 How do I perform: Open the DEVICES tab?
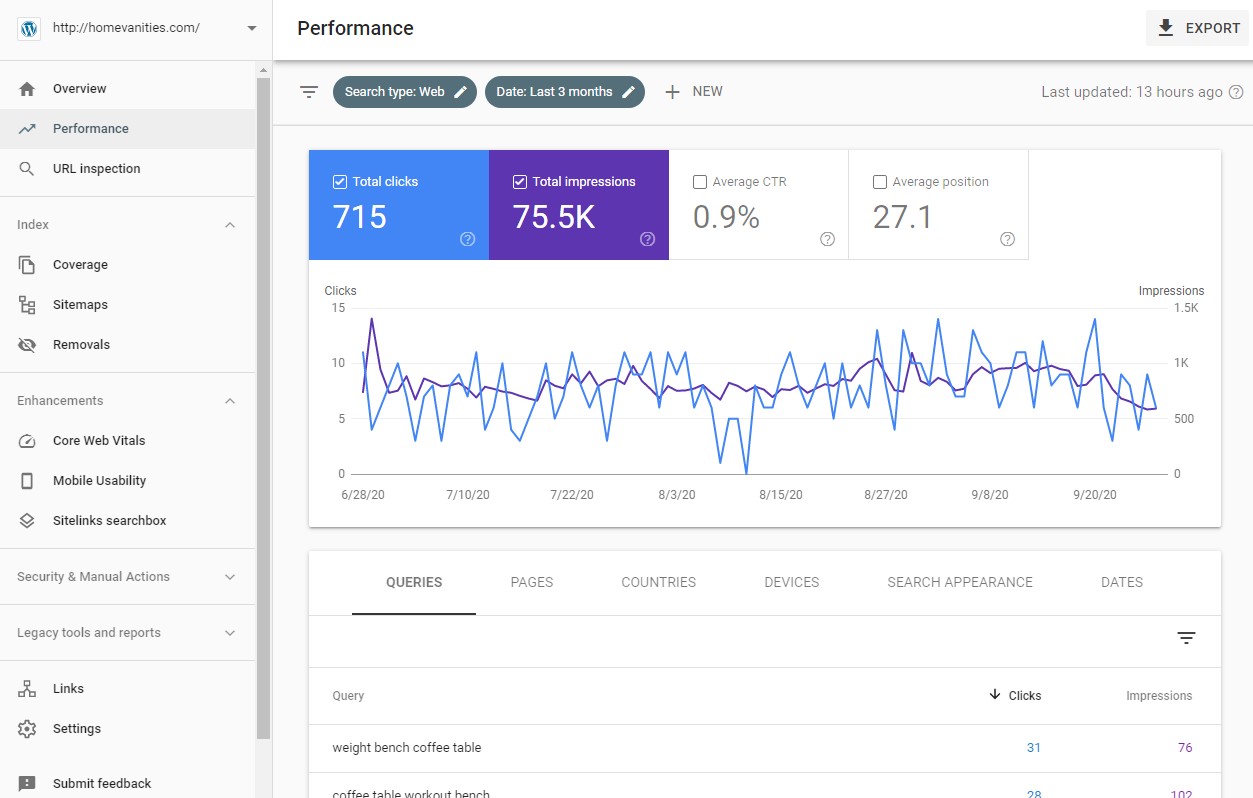(791, 582)
